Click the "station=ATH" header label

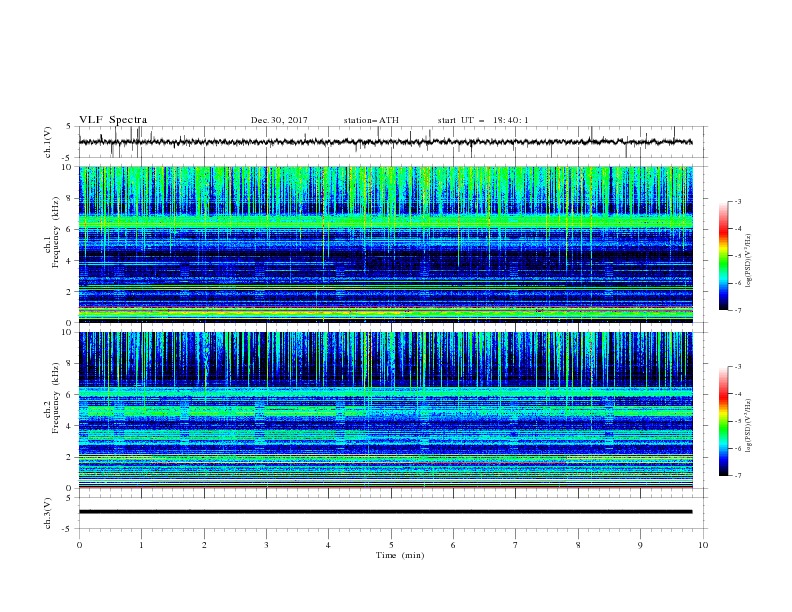point(371,120)
